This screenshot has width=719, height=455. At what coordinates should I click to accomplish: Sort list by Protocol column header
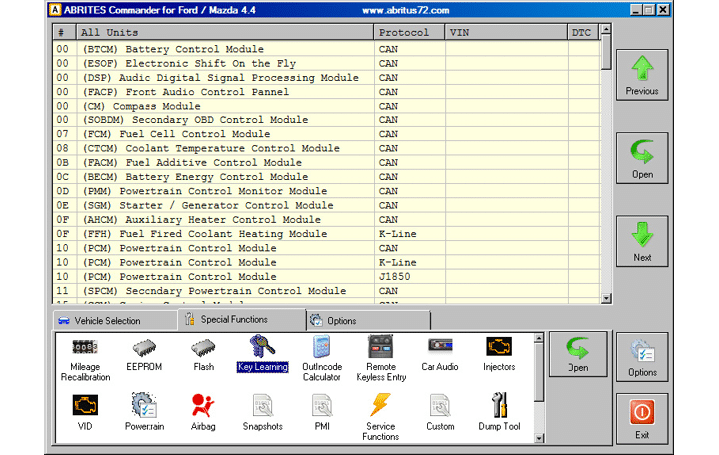(408, 32)
